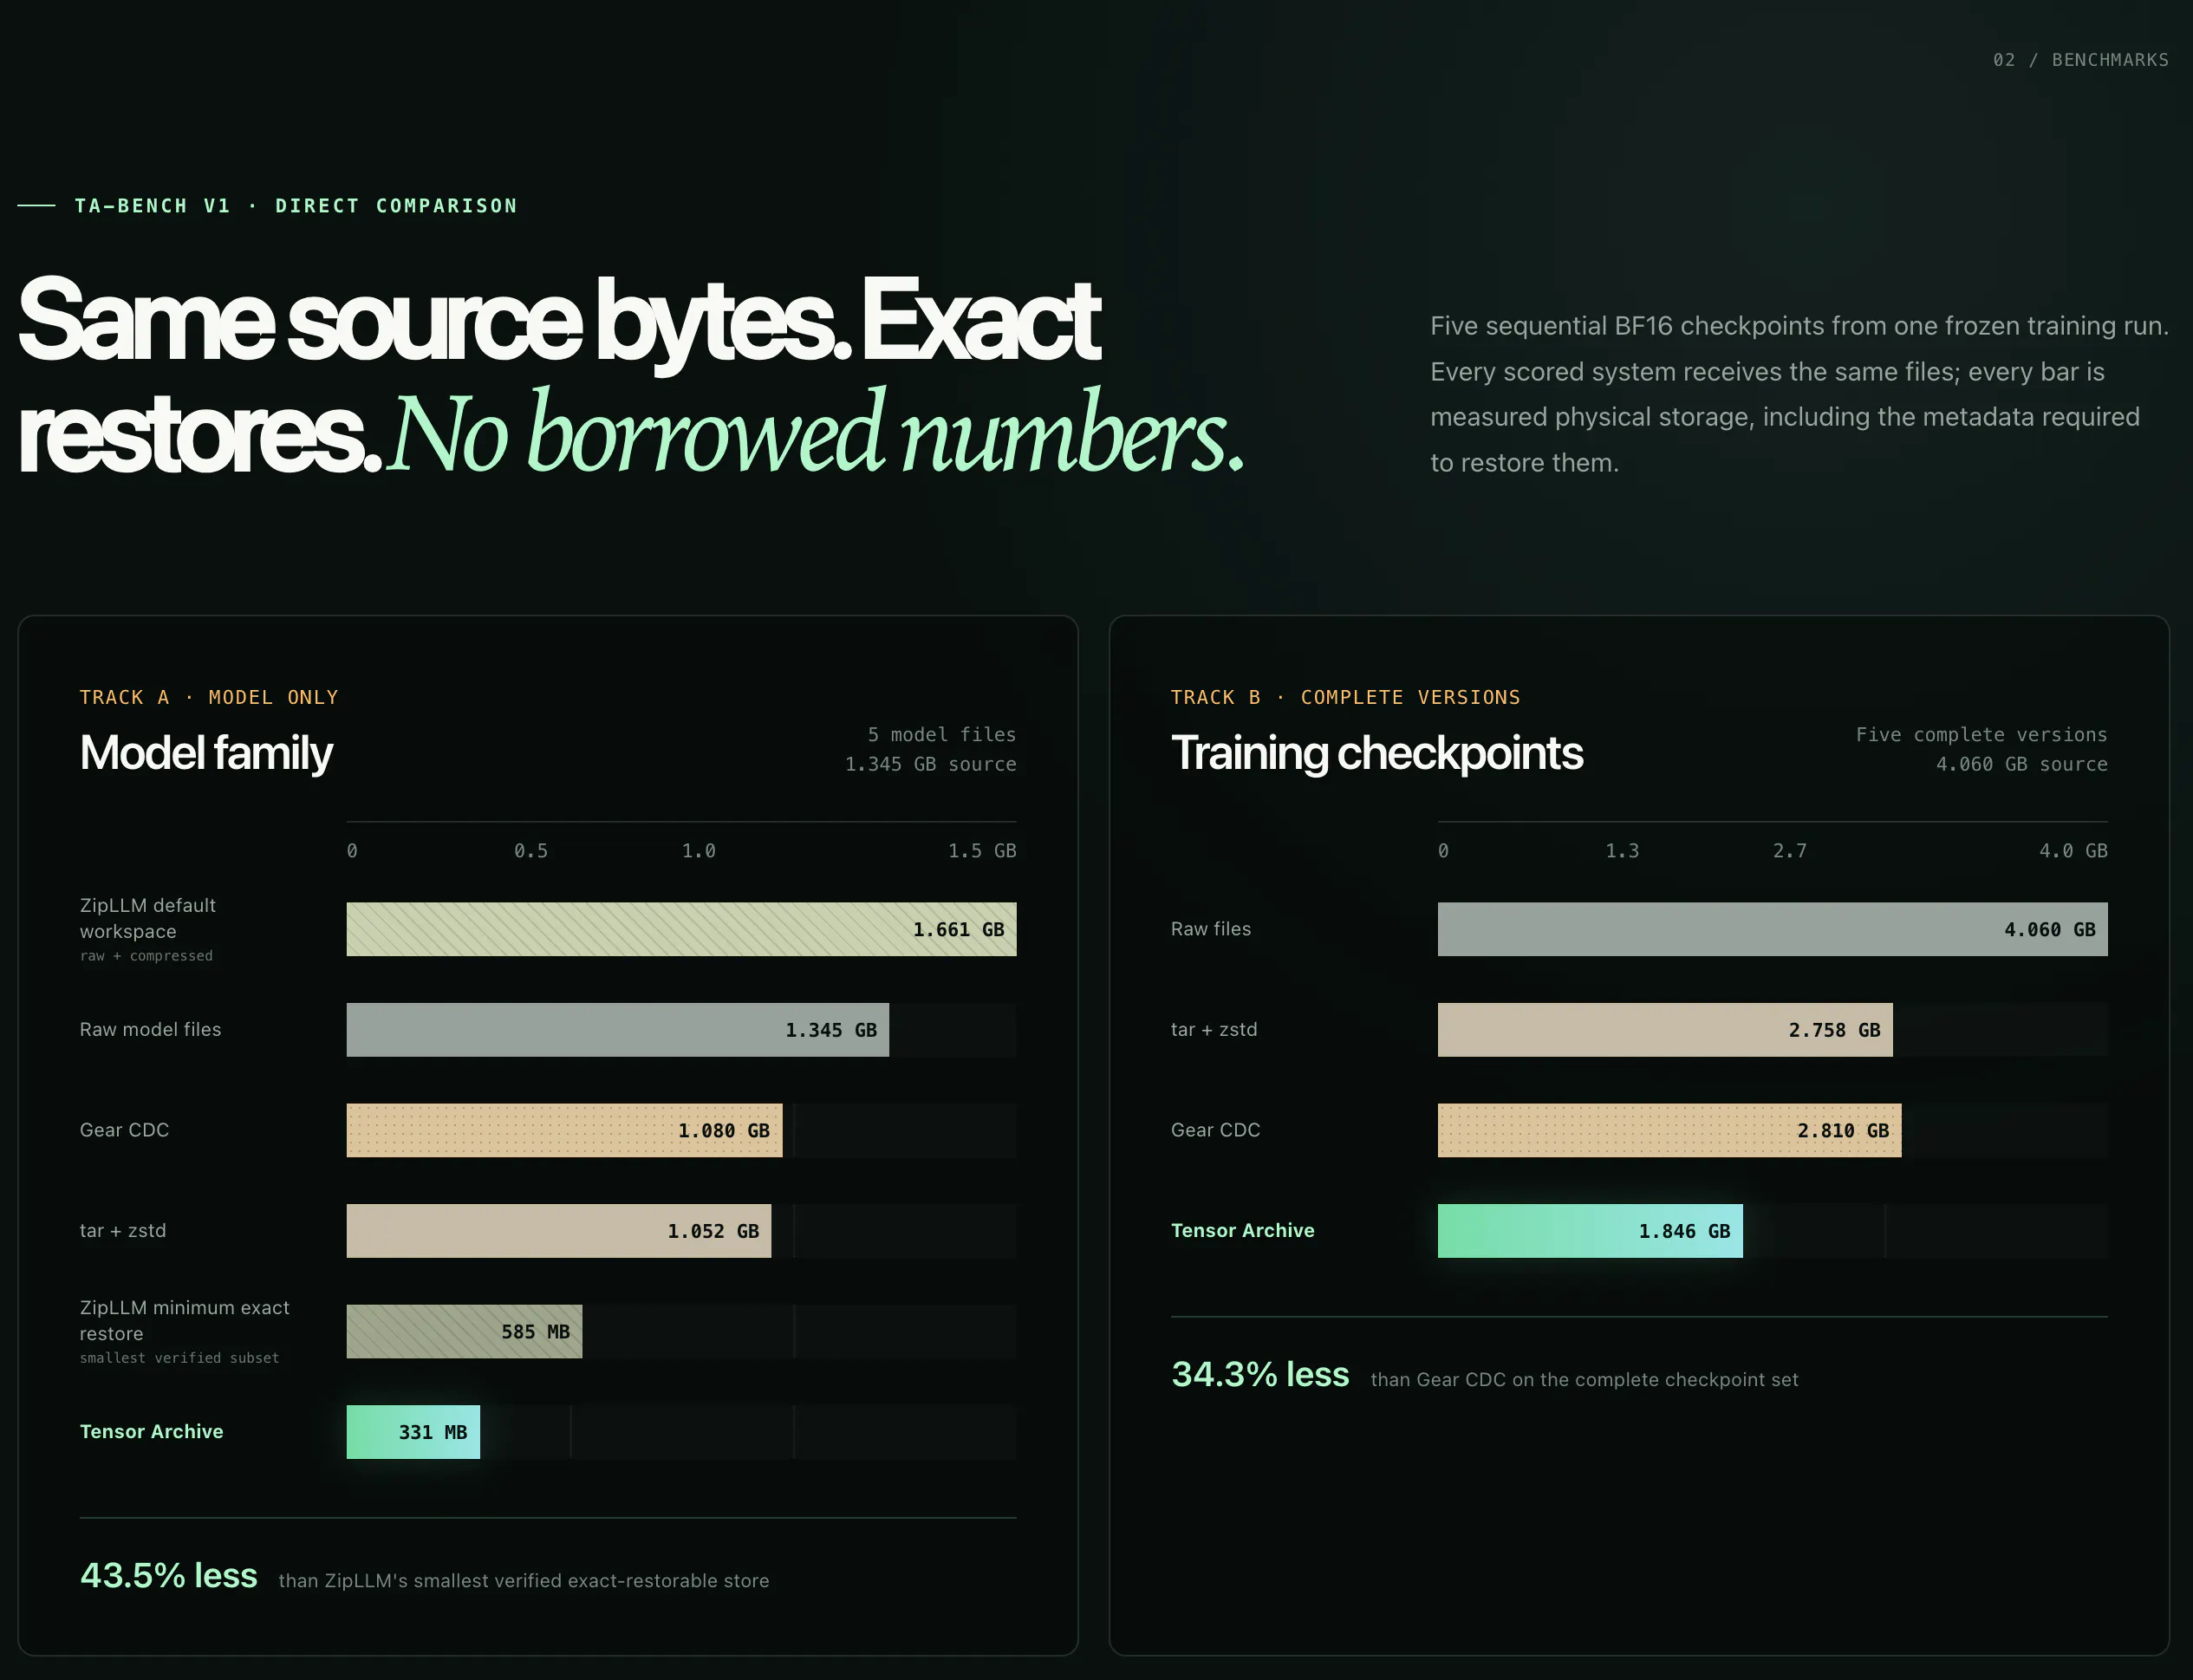Image resolution: width=2193 pixels, height=1680 pixels.
Task: Click the 'Raw files' row label
Action: pyautogui.click(x=1211, y=929)
